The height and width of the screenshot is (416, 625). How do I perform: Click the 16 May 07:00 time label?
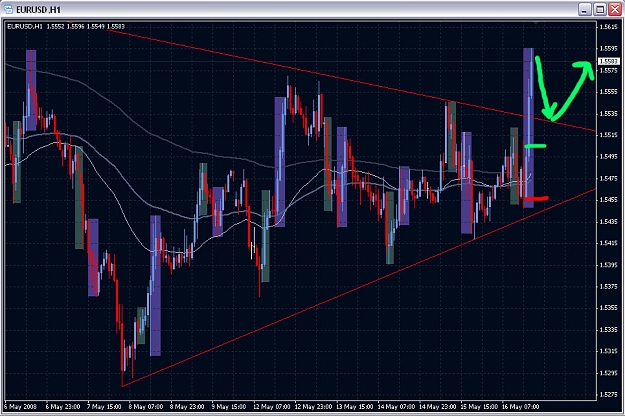(x=521, y=407)
